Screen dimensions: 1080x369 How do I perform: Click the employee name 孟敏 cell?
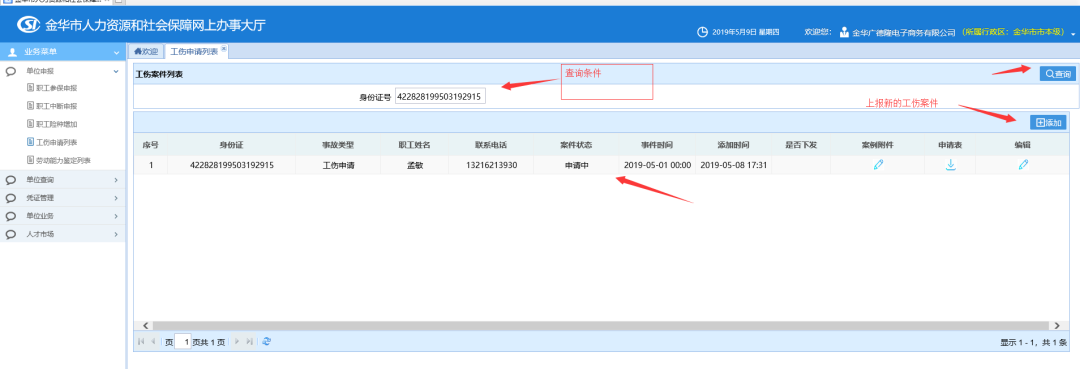point(414,165)
